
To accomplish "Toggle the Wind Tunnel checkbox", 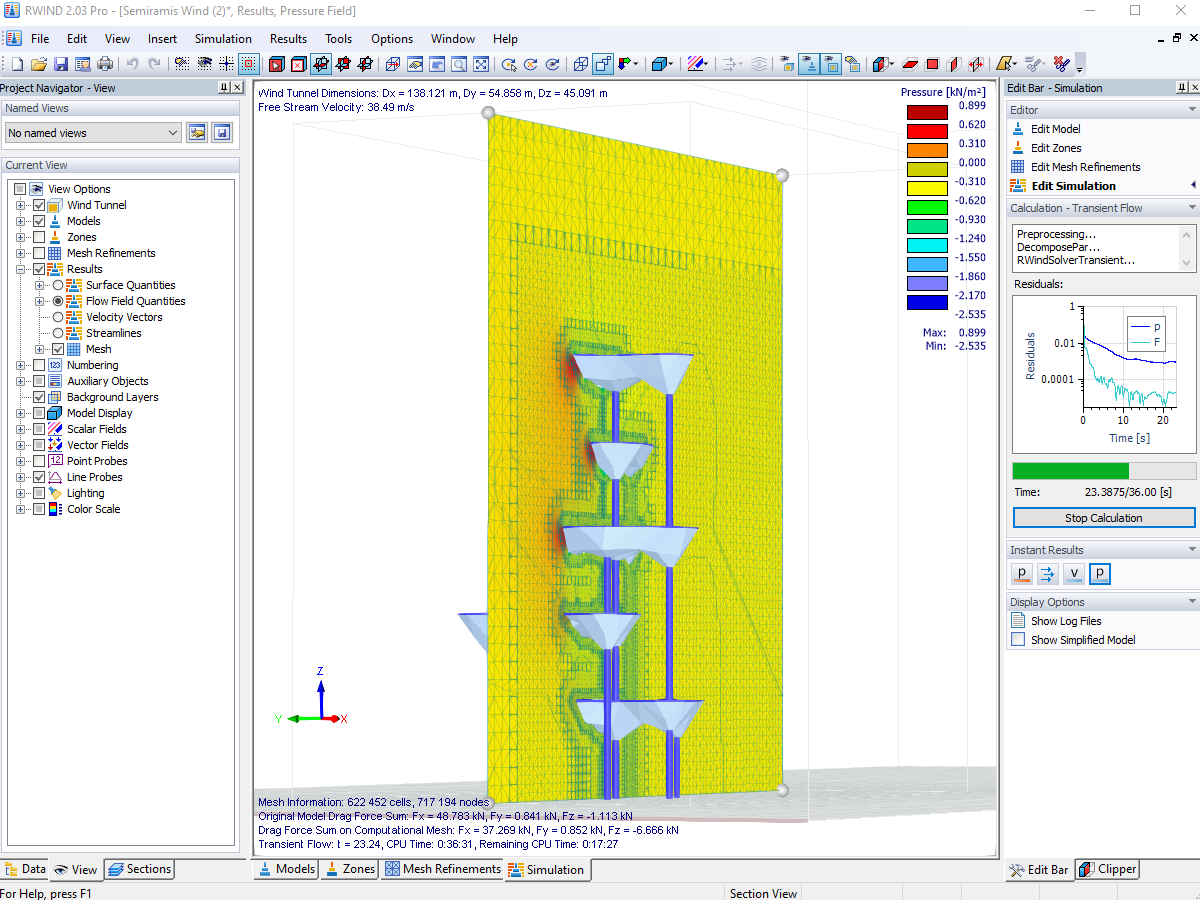I will (x=39, y=205).
